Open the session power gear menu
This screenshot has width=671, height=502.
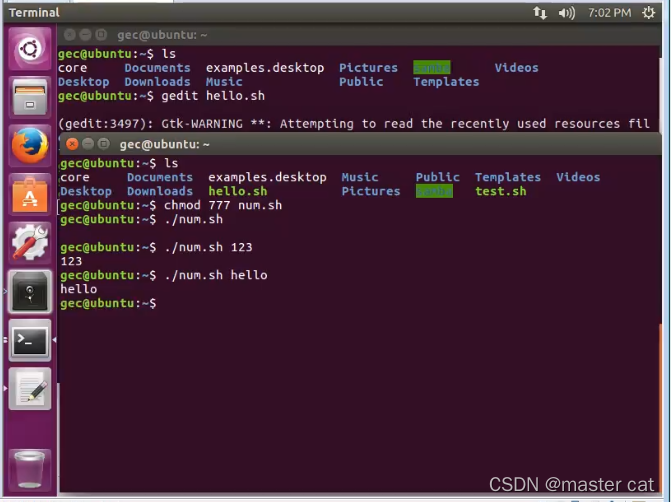coord(648,13)
